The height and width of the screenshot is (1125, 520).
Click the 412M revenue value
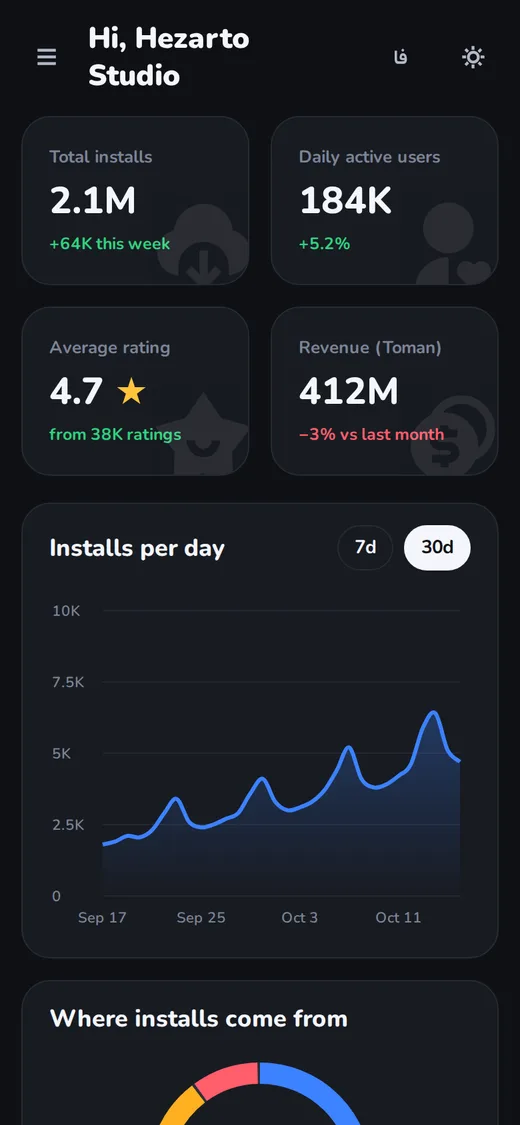point(349,391)
